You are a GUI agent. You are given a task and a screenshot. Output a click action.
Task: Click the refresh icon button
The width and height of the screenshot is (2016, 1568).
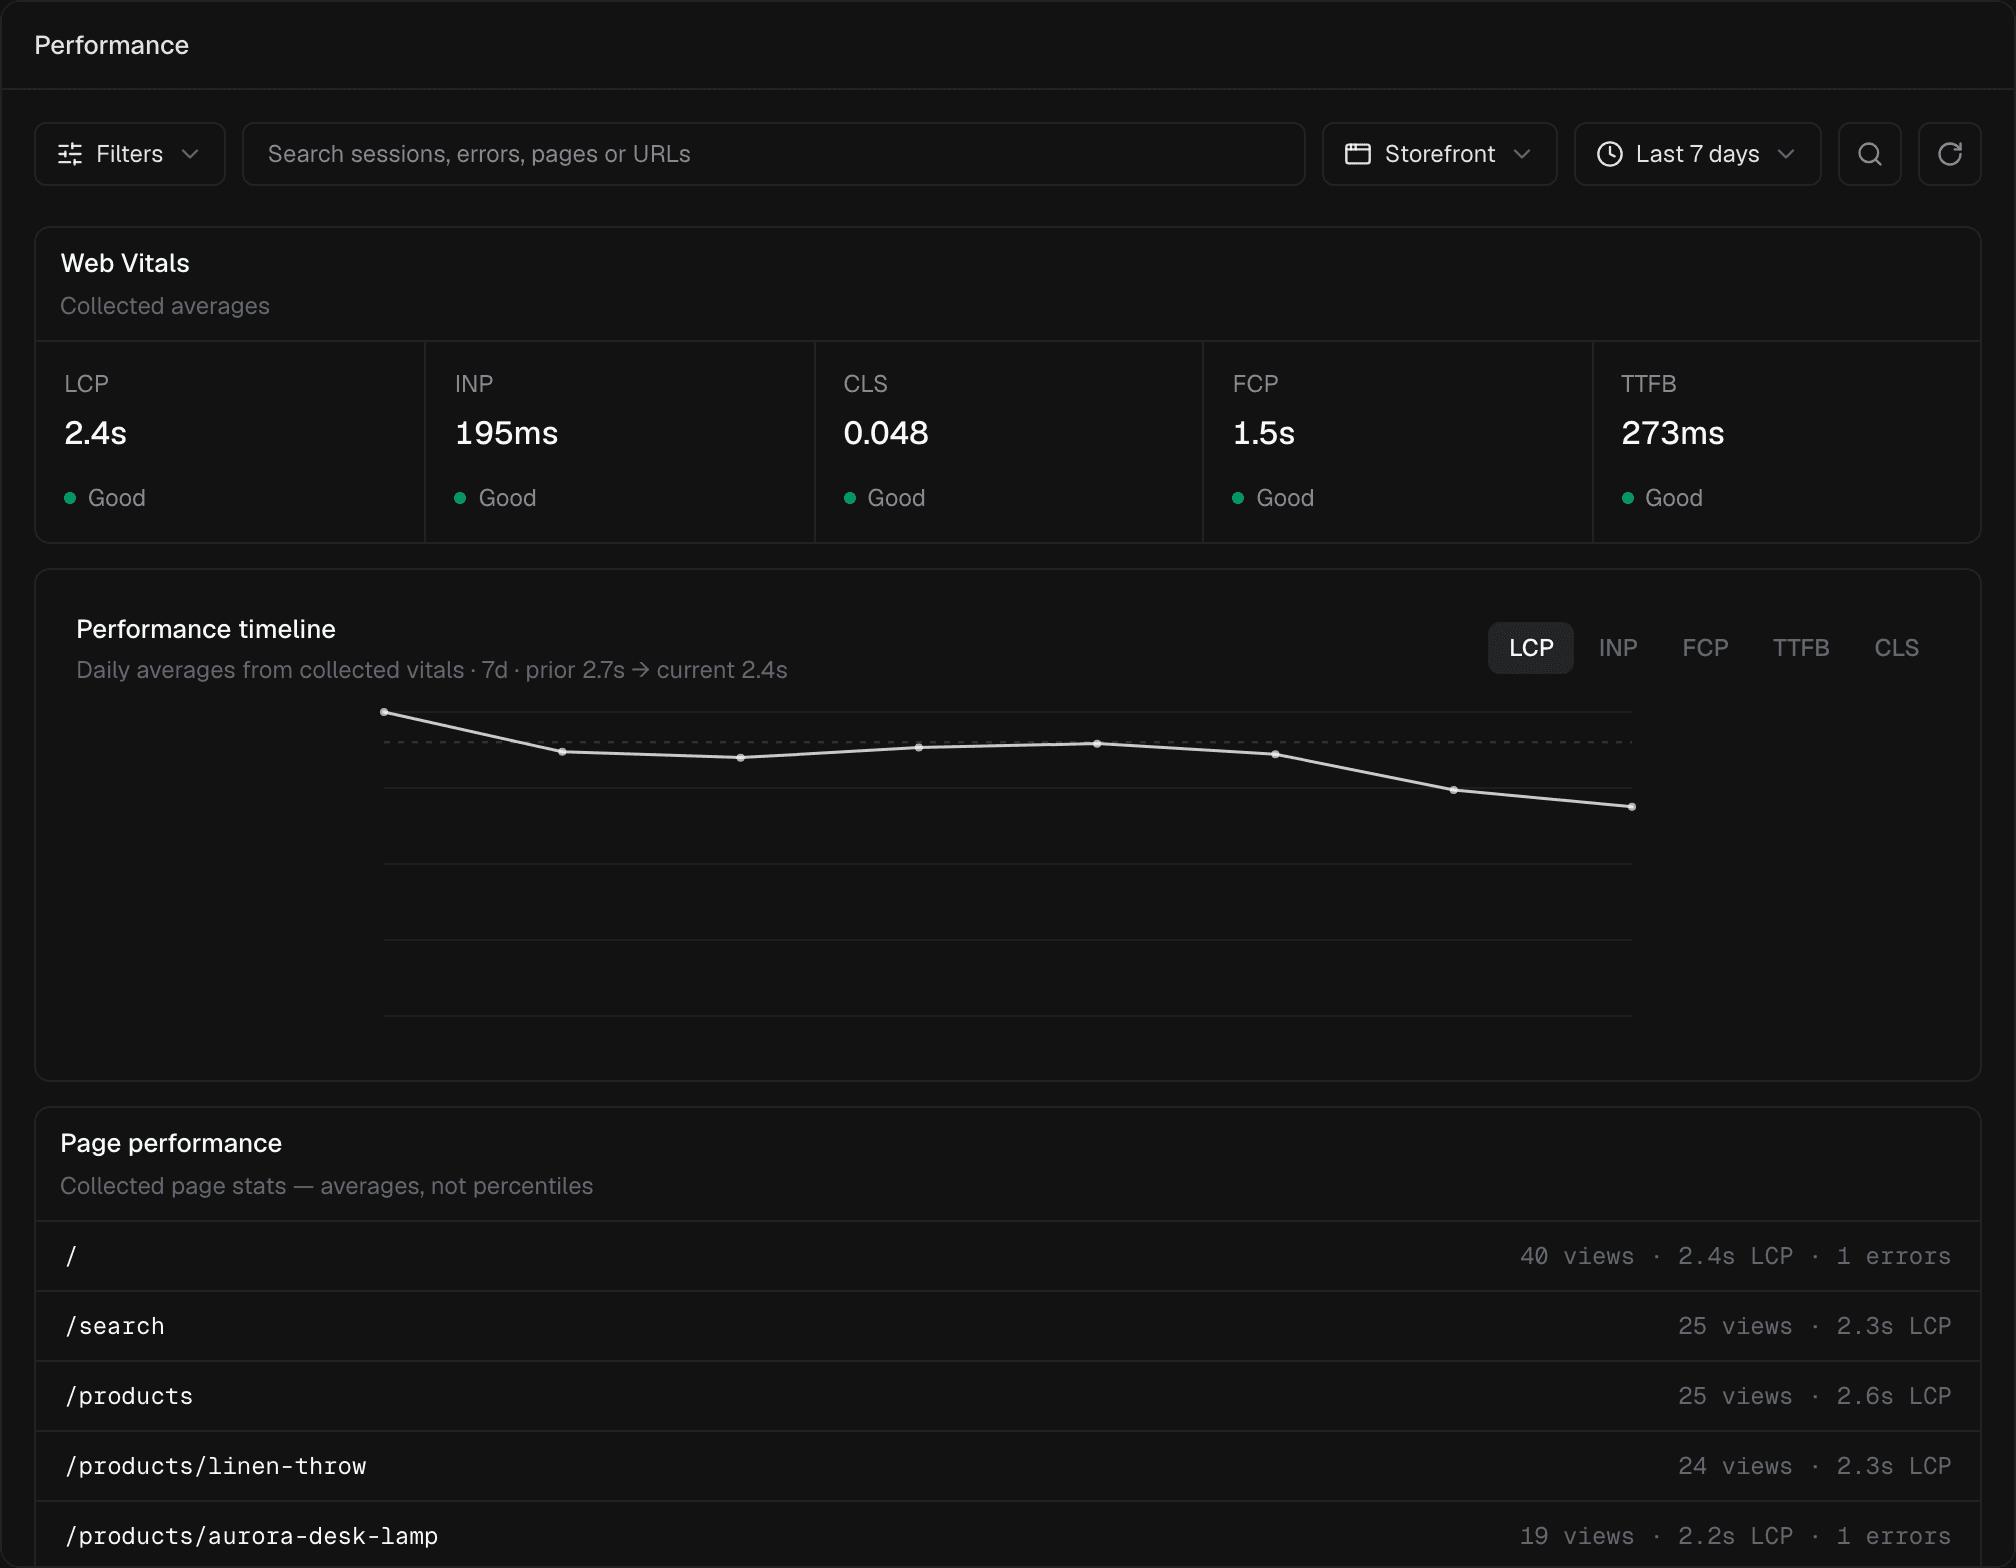click(1949, 154)
